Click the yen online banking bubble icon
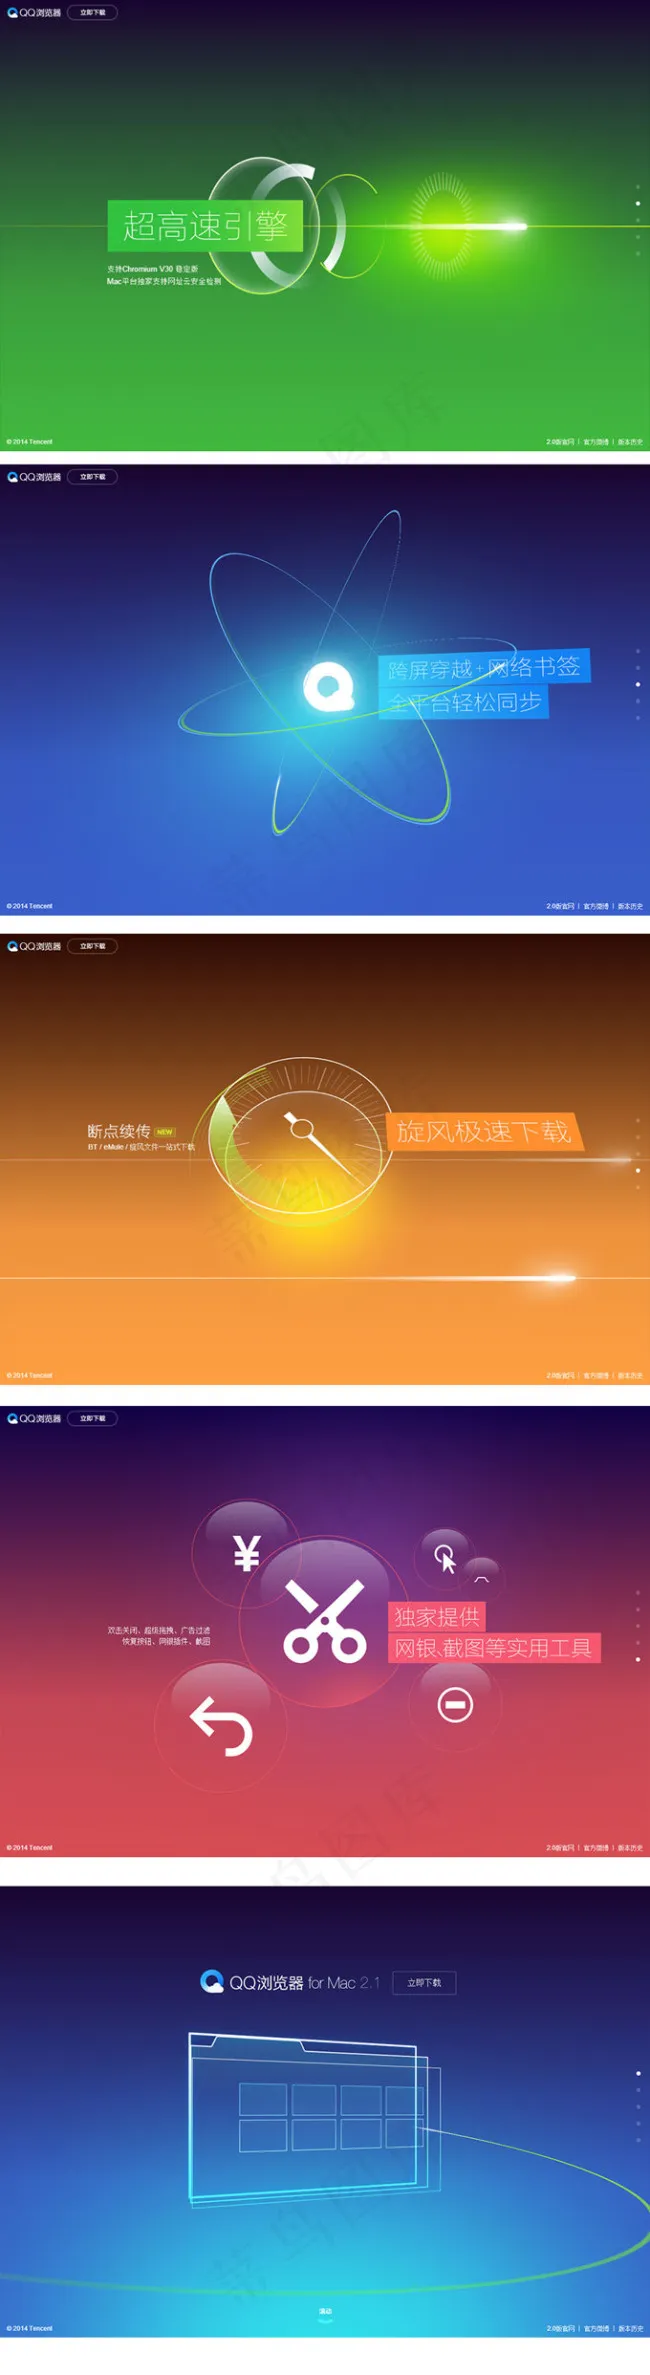 (246, 1553)
